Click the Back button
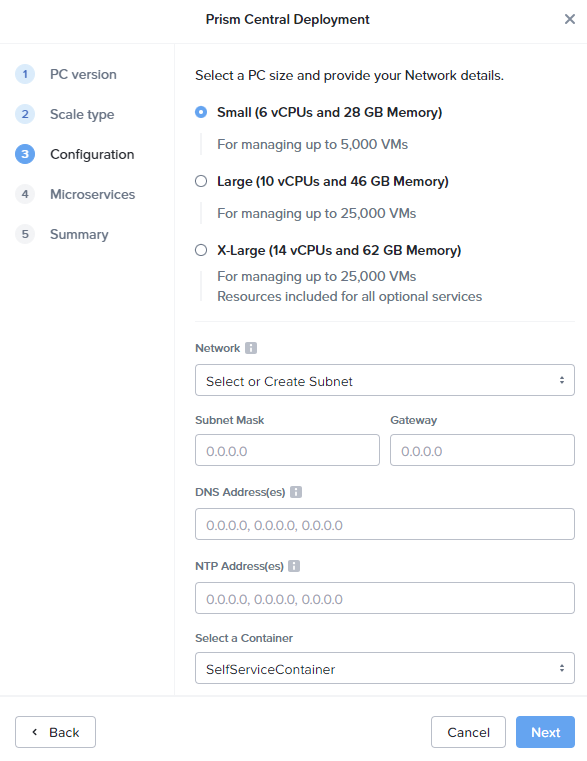Screen dimensions: 587x761 pos(55,732)
